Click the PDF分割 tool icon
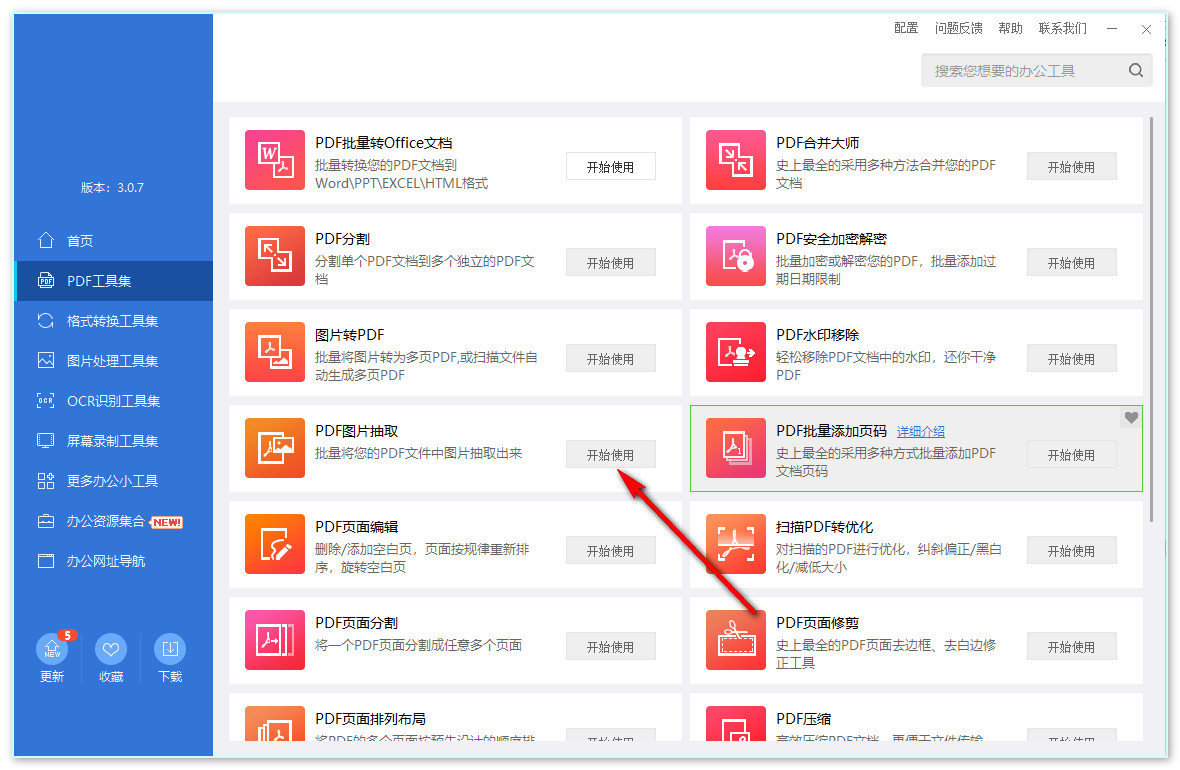 [275, 256]
